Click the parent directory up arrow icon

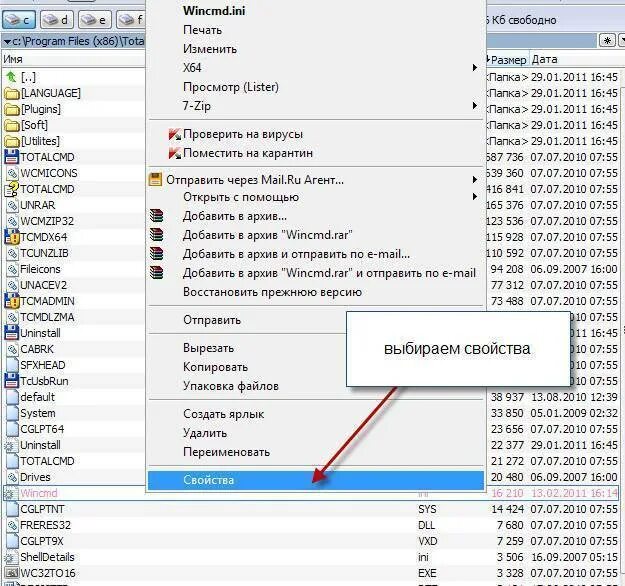click(x=11, y=77)
